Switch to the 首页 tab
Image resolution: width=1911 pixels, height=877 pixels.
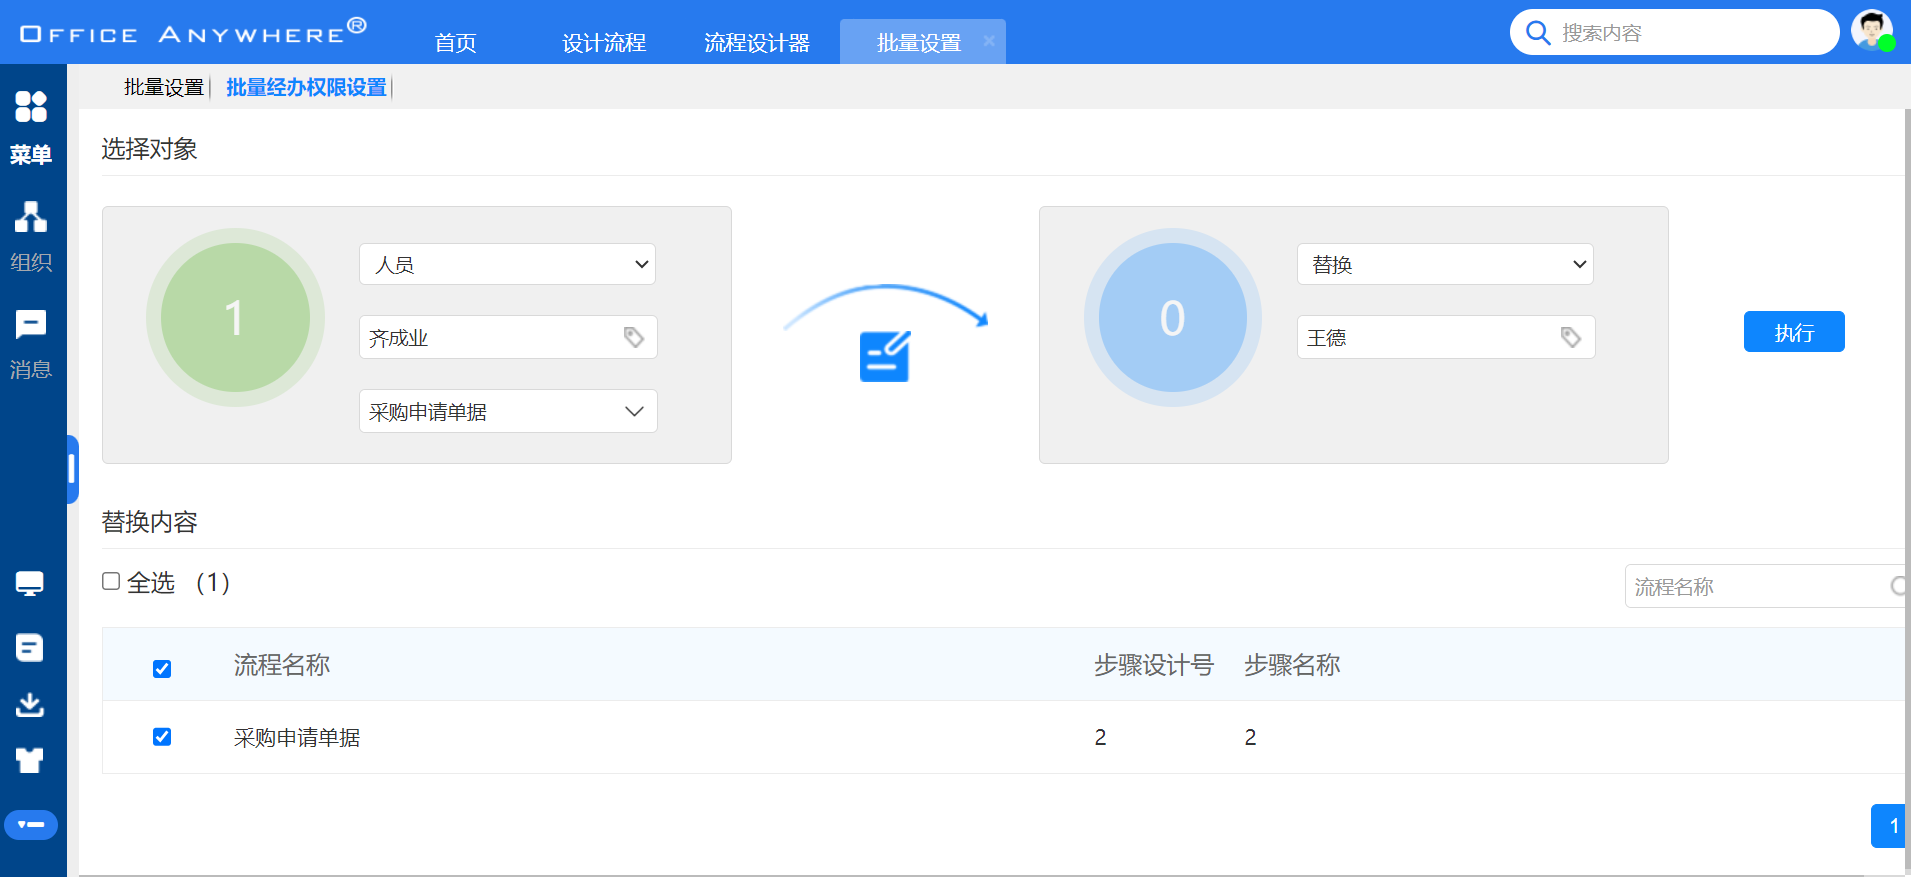tap(455, 42)
